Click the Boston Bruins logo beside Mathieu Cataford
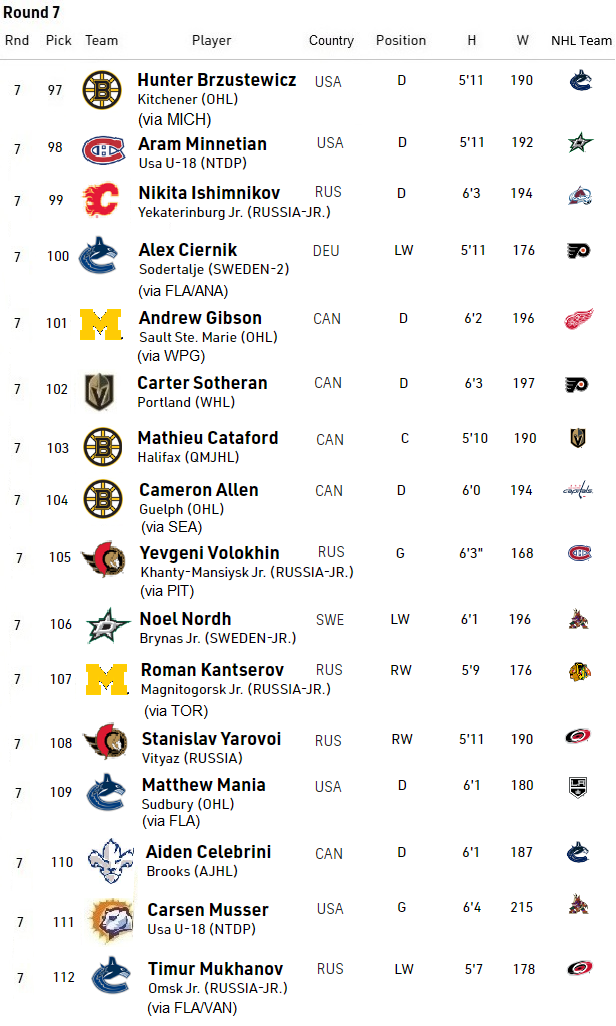 (x=101, y=447)
